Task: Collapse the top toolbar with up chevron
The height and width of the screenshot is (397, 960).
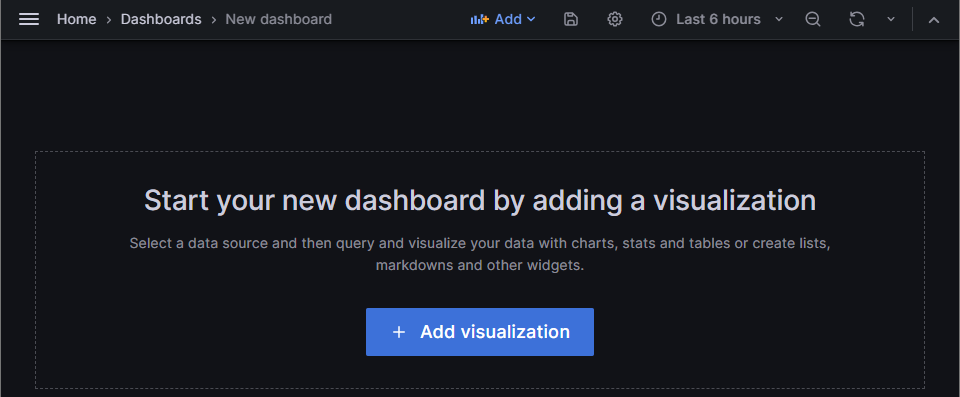Action: (934, 20)
